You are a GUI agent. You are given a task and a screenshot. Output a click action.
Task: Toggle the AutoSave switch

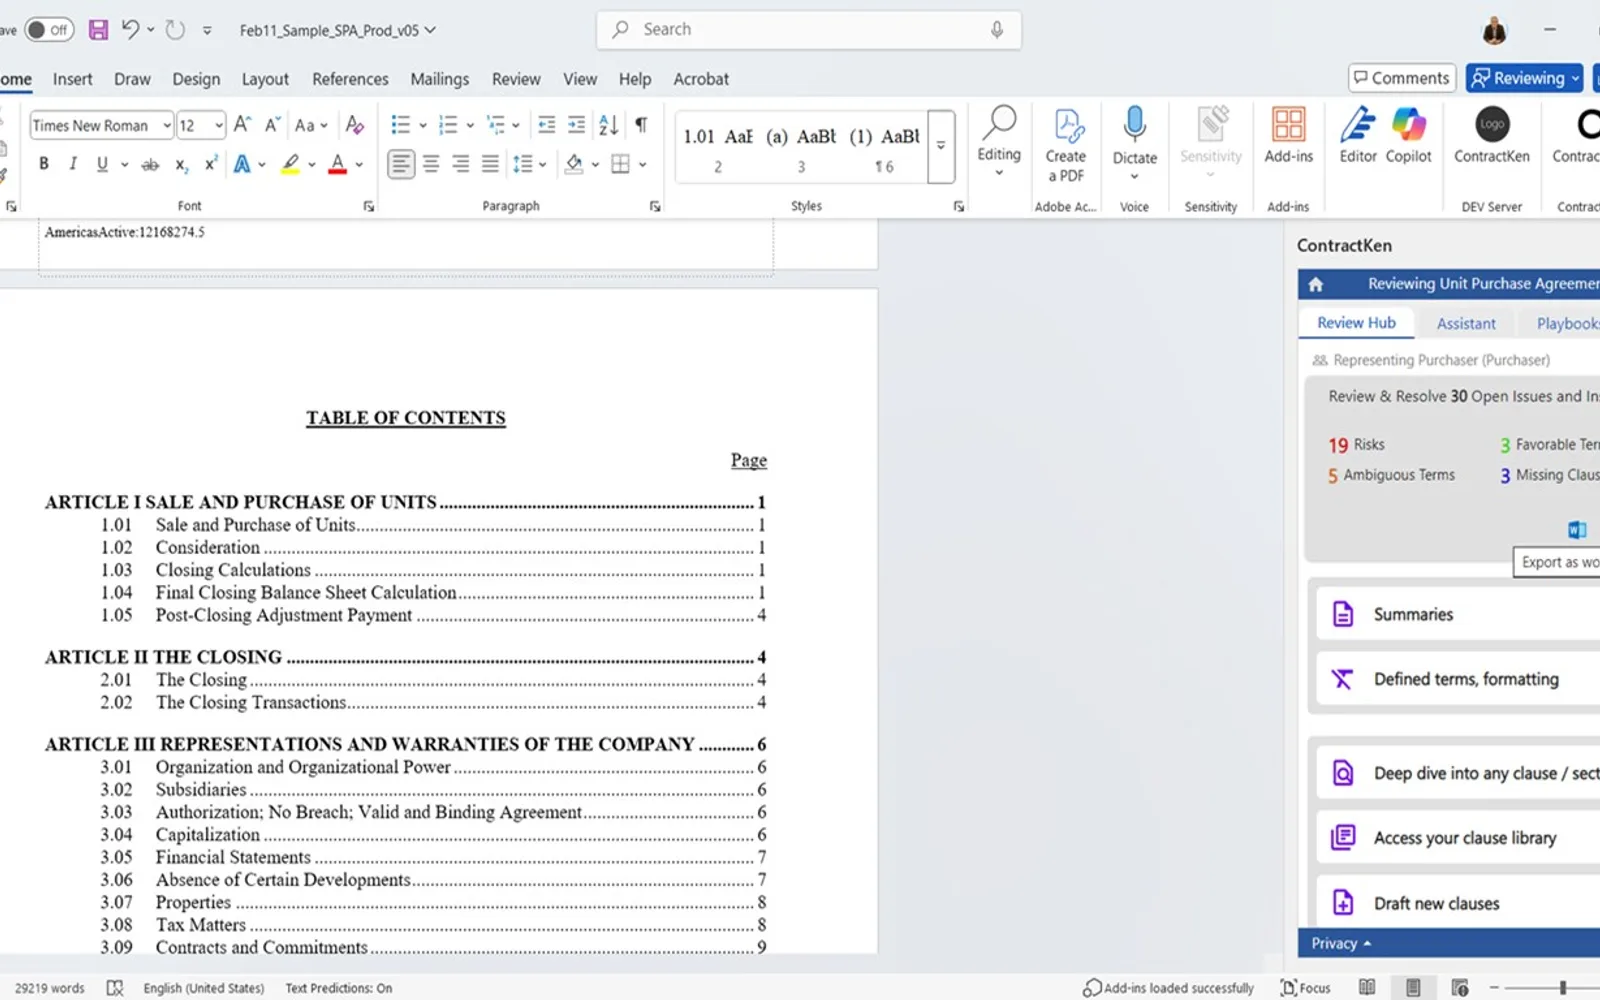coord(48,29)
